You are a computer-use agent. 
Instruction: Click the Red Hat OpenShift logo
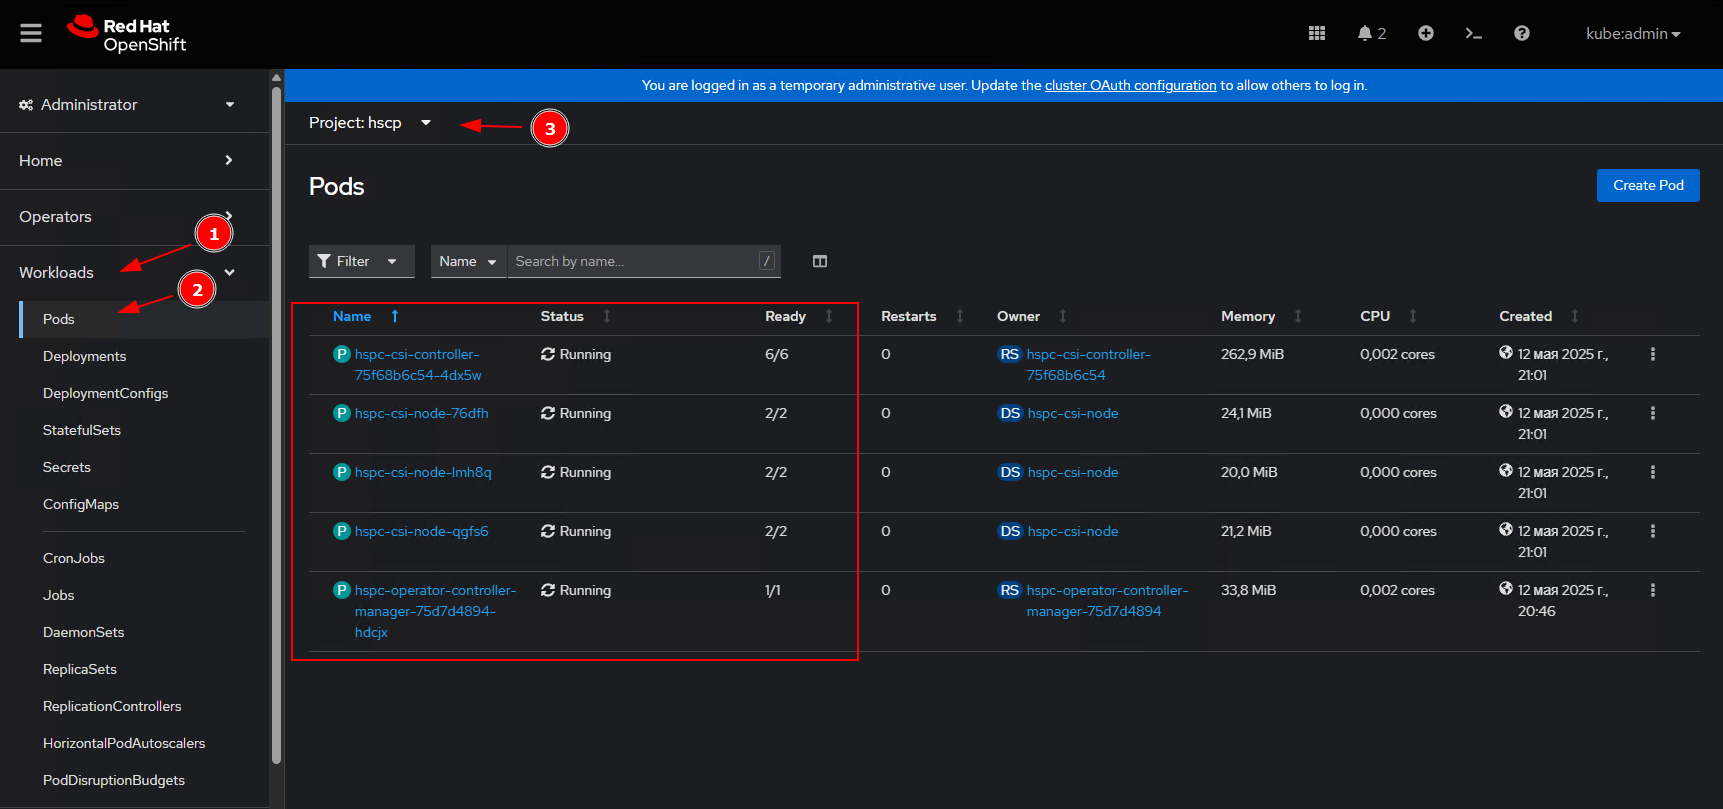point(127,34)
